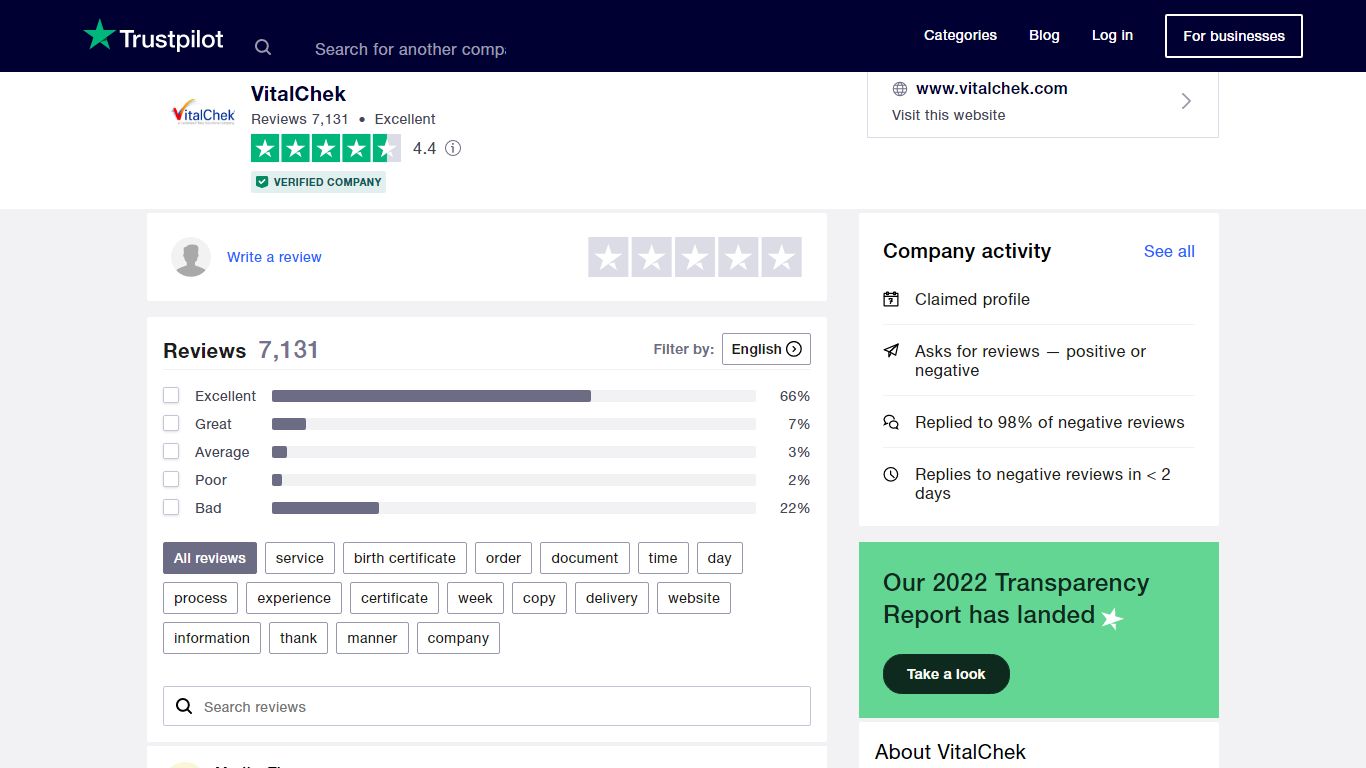Filter reviews by day tag
Screen dimensions: 1366x768
pos(720,558)
